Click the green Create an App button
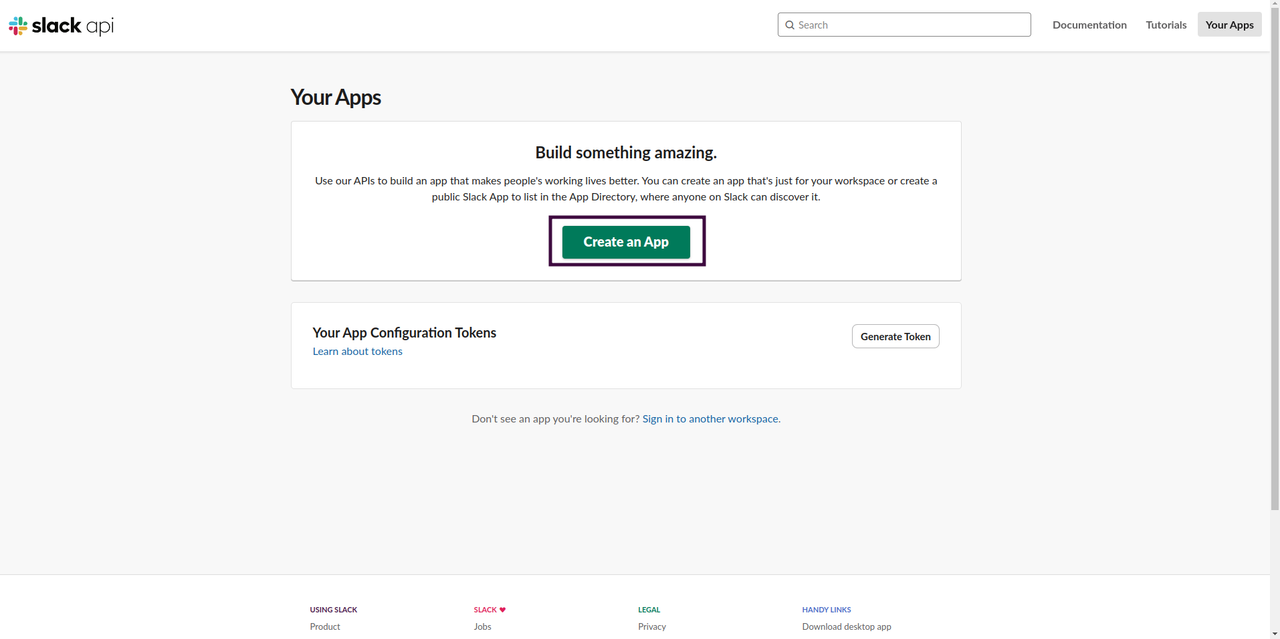The width and height of the screenshot is (1280, 639). (x=626, y=242)
